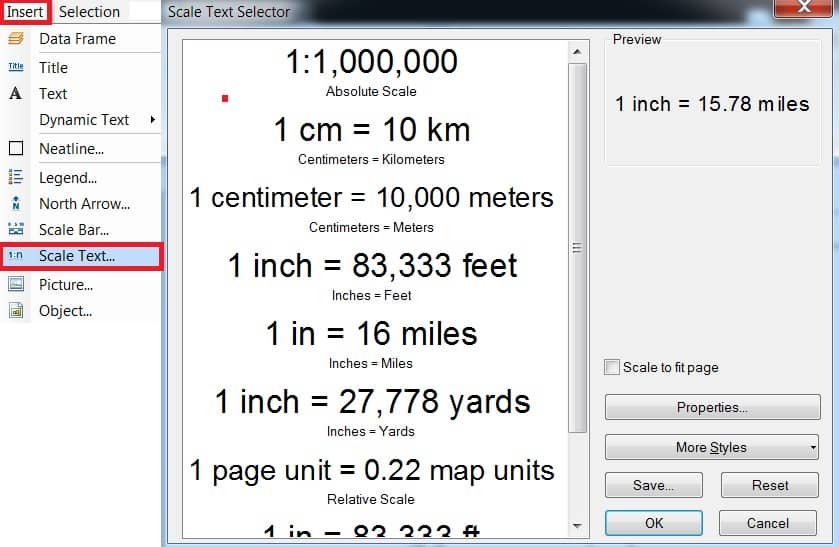Enable Scale to fit page checkbox
Image resolution: width=839 pixels, height=547 pixels.
coord(611,367)
